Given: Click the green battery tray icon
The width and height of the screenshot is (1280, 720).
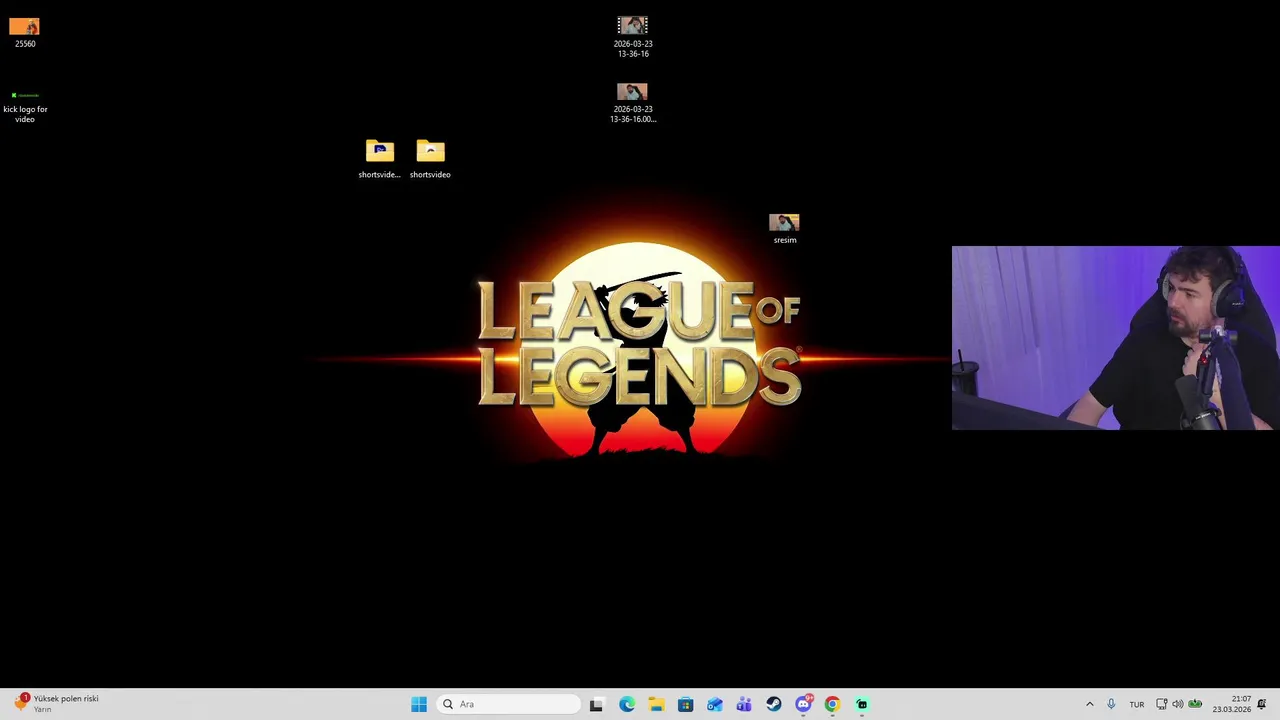Looking at the screenshot, I should [1195, 704].
